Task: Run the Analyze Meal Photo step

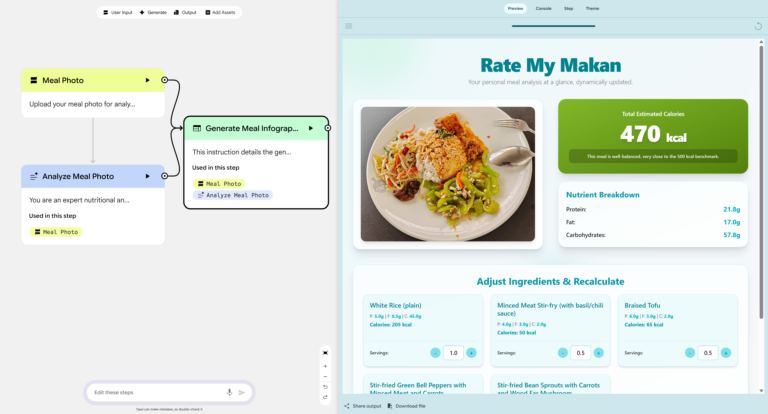Action: coord(148,176)
